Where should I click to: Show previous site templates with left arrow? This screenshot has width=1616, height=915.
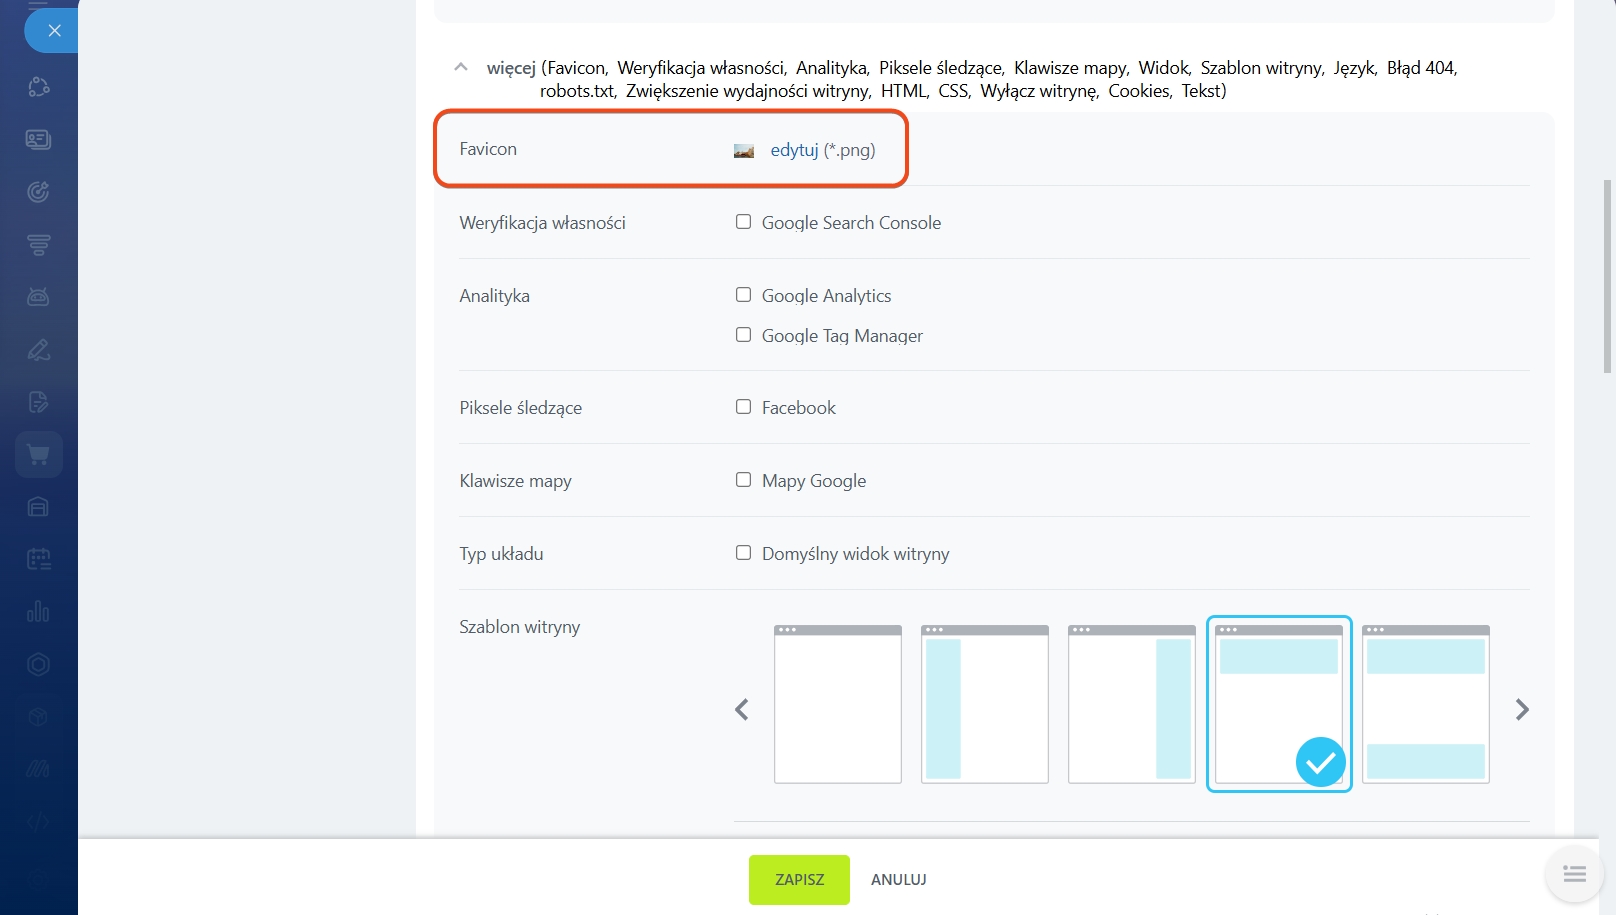coord(742,709)
